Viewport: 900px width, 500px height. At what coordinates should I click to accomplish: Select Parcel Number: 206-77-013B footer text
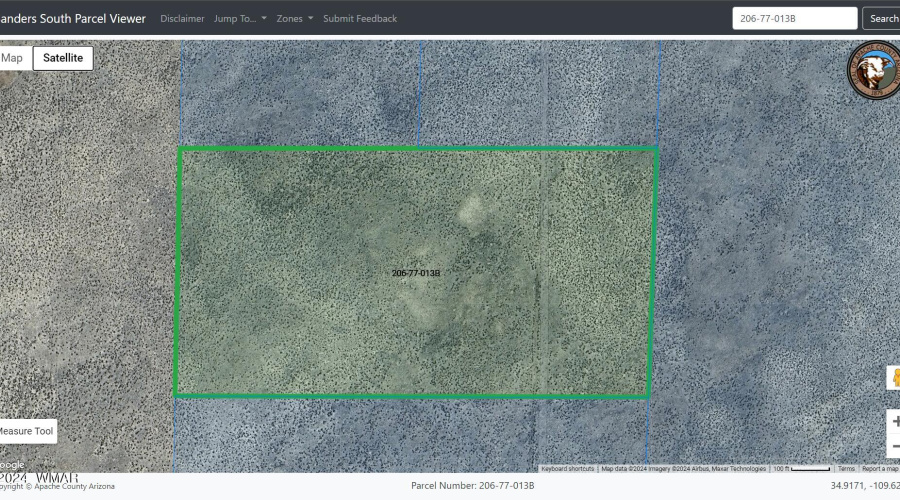click(472, 486)
